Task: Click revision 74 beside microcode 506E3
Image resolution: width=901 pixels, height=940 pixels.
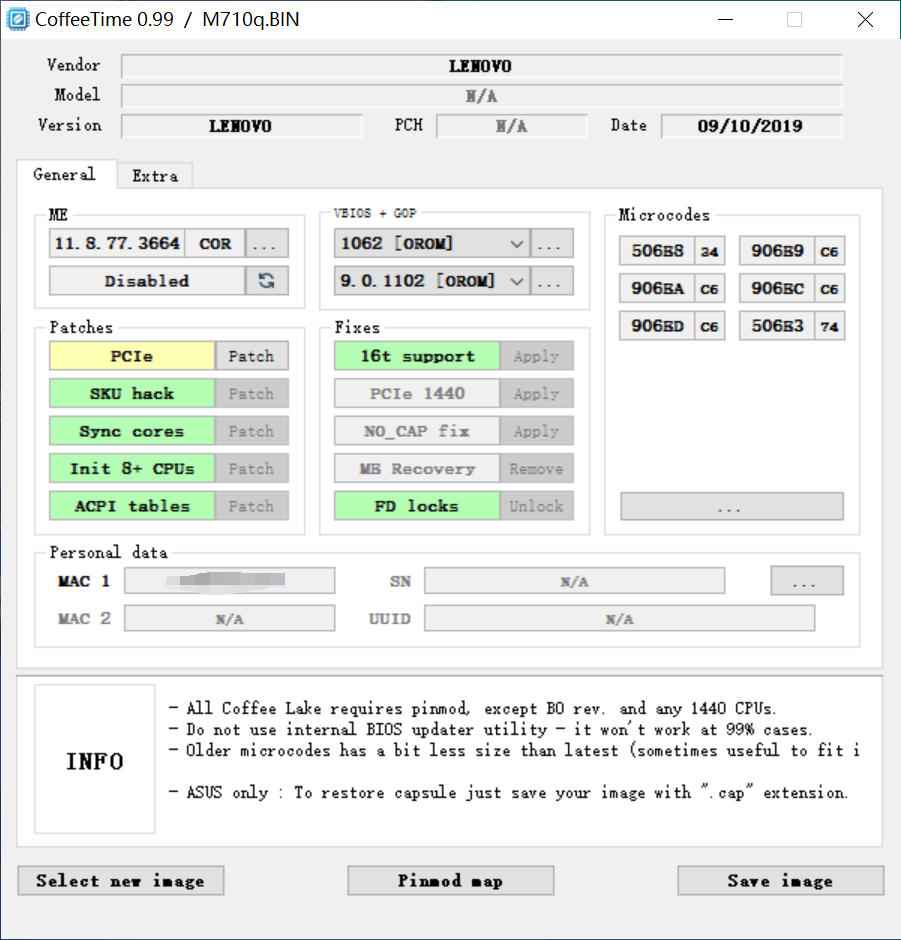Action: (830, 326)
